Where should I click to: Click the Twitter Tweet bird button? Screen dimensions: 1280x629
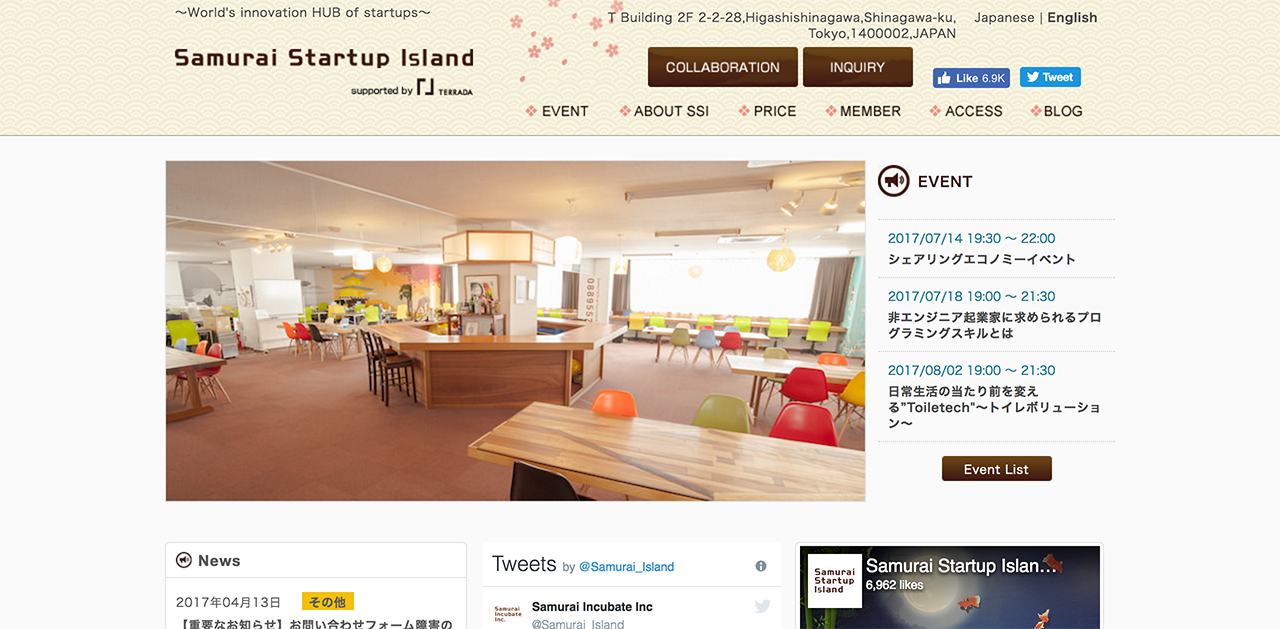[x=1050, y=77]
